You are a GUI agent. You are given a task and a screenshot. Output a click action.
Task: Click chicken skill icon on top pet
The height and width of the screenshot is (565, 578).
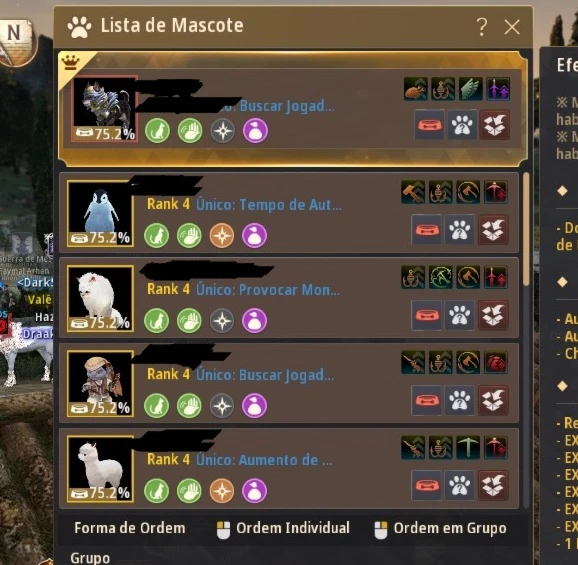(x=416, y=89)
